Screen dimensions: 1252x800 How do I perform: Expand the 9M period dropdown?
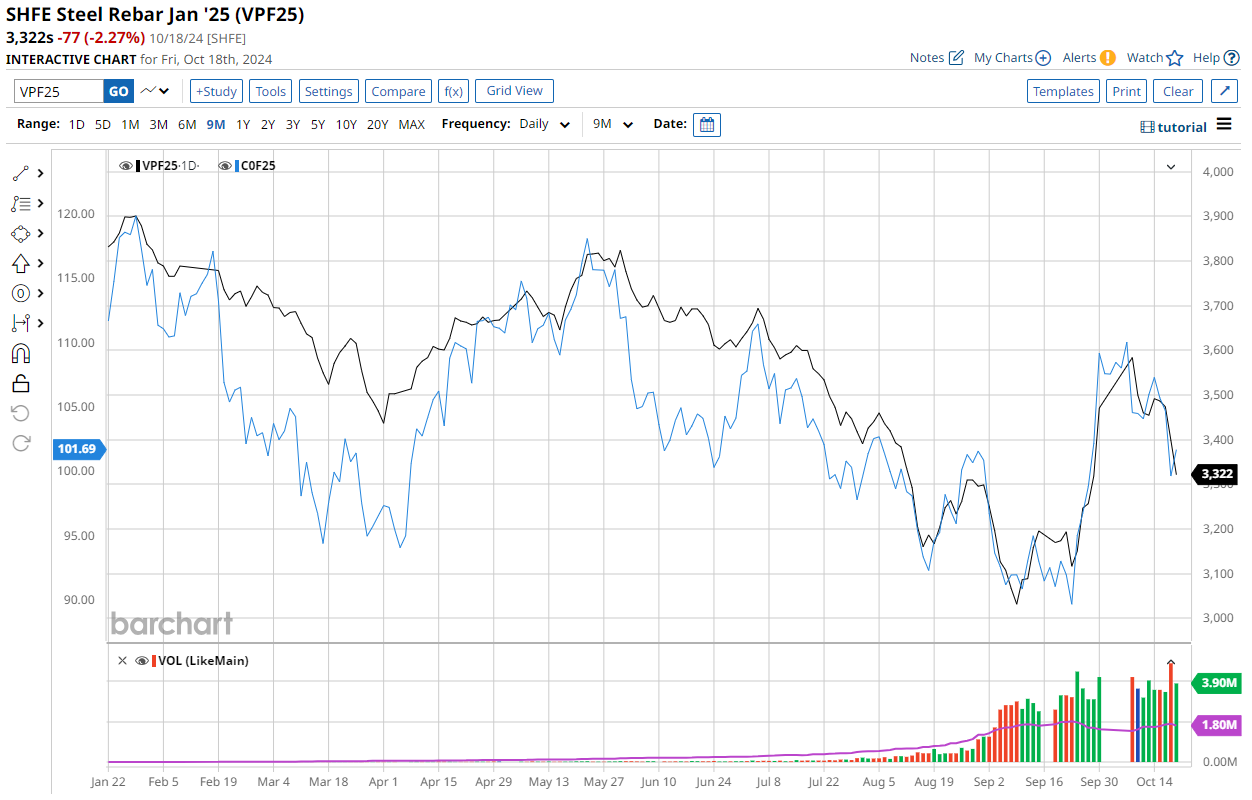click(x=613, y=125)
